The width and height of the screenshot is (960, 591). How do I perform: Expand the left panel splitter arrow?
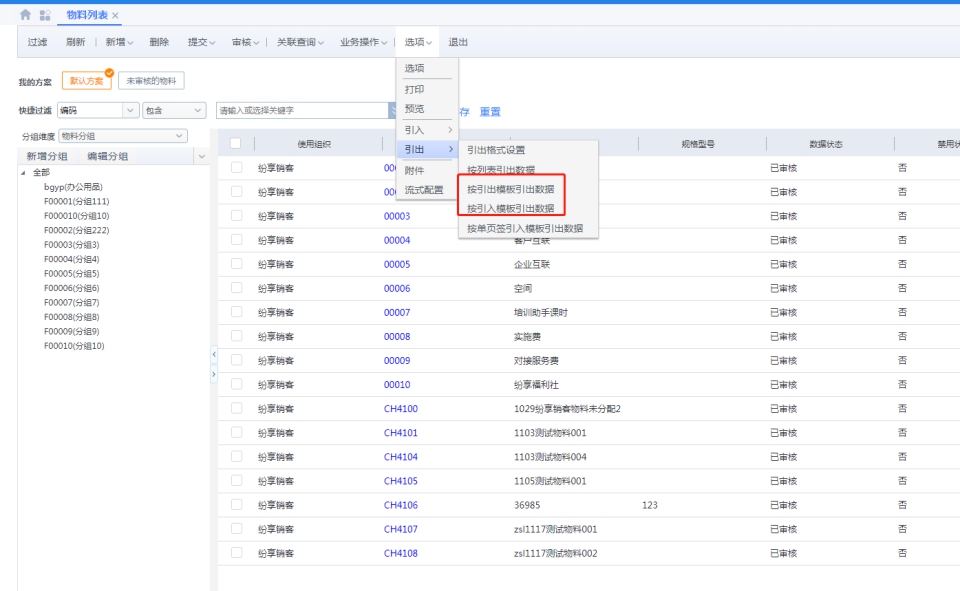pyautogui.click(x=214, y=374)
